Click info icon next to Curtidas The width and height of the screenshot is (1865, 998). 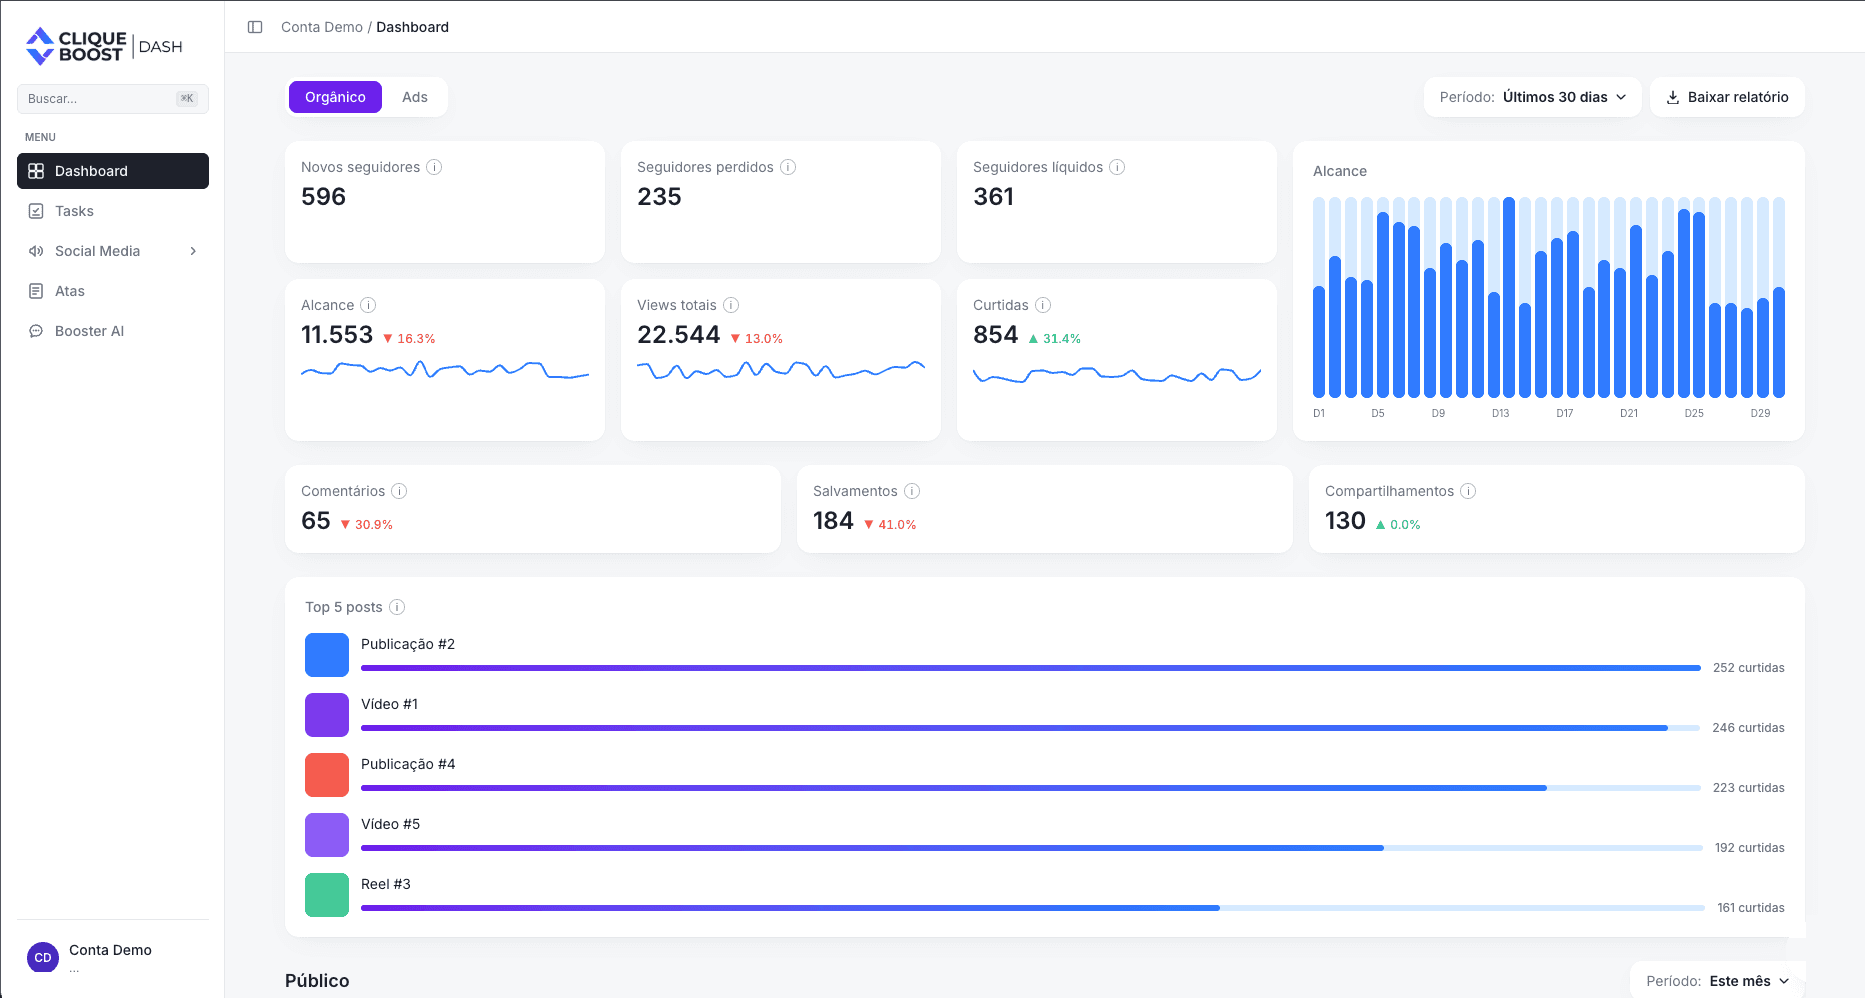click(1043, 305)
